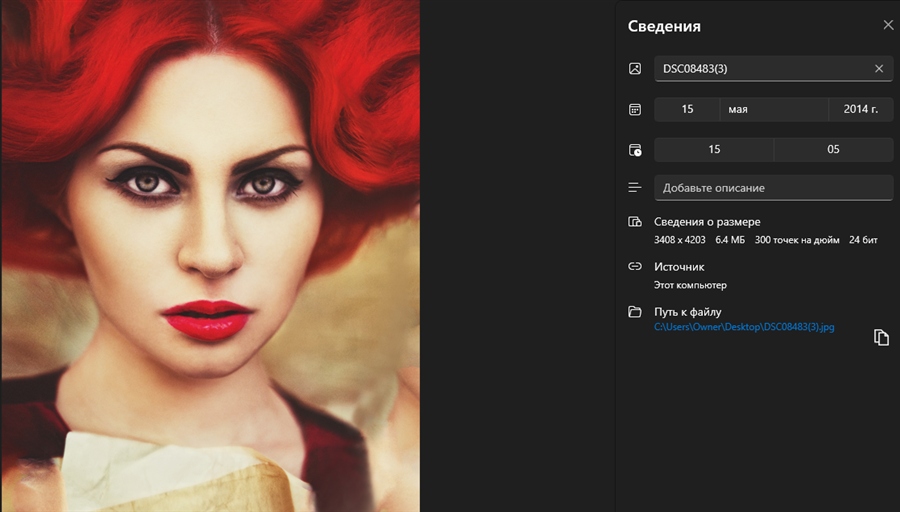Select the minutes field showing 05

point(833,150)
